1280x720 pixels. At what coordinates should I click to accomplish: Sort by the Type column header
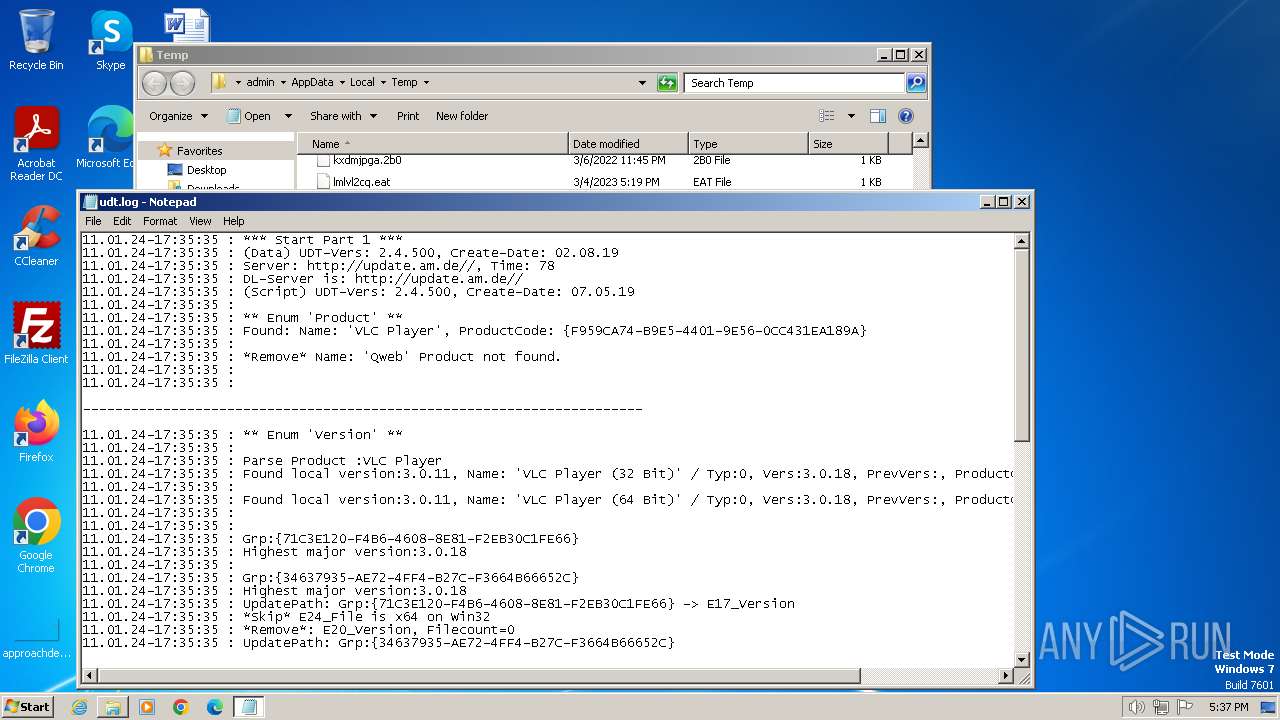pyautogui.click(x=748, y=144)
